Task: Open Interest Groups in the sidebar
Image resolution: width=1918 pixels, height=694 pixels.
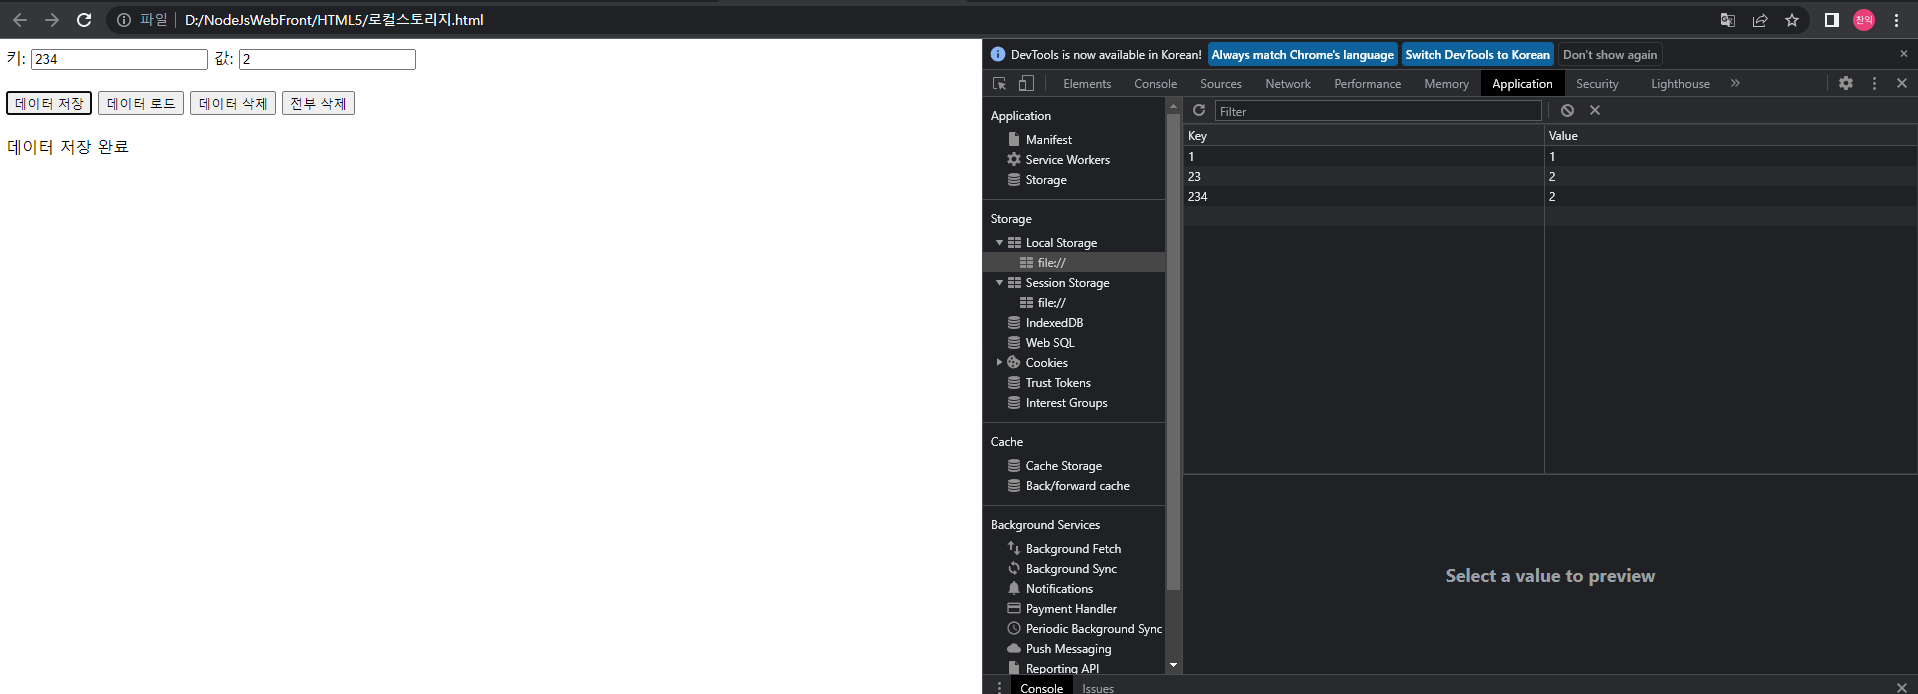Action: (1066, 403)
